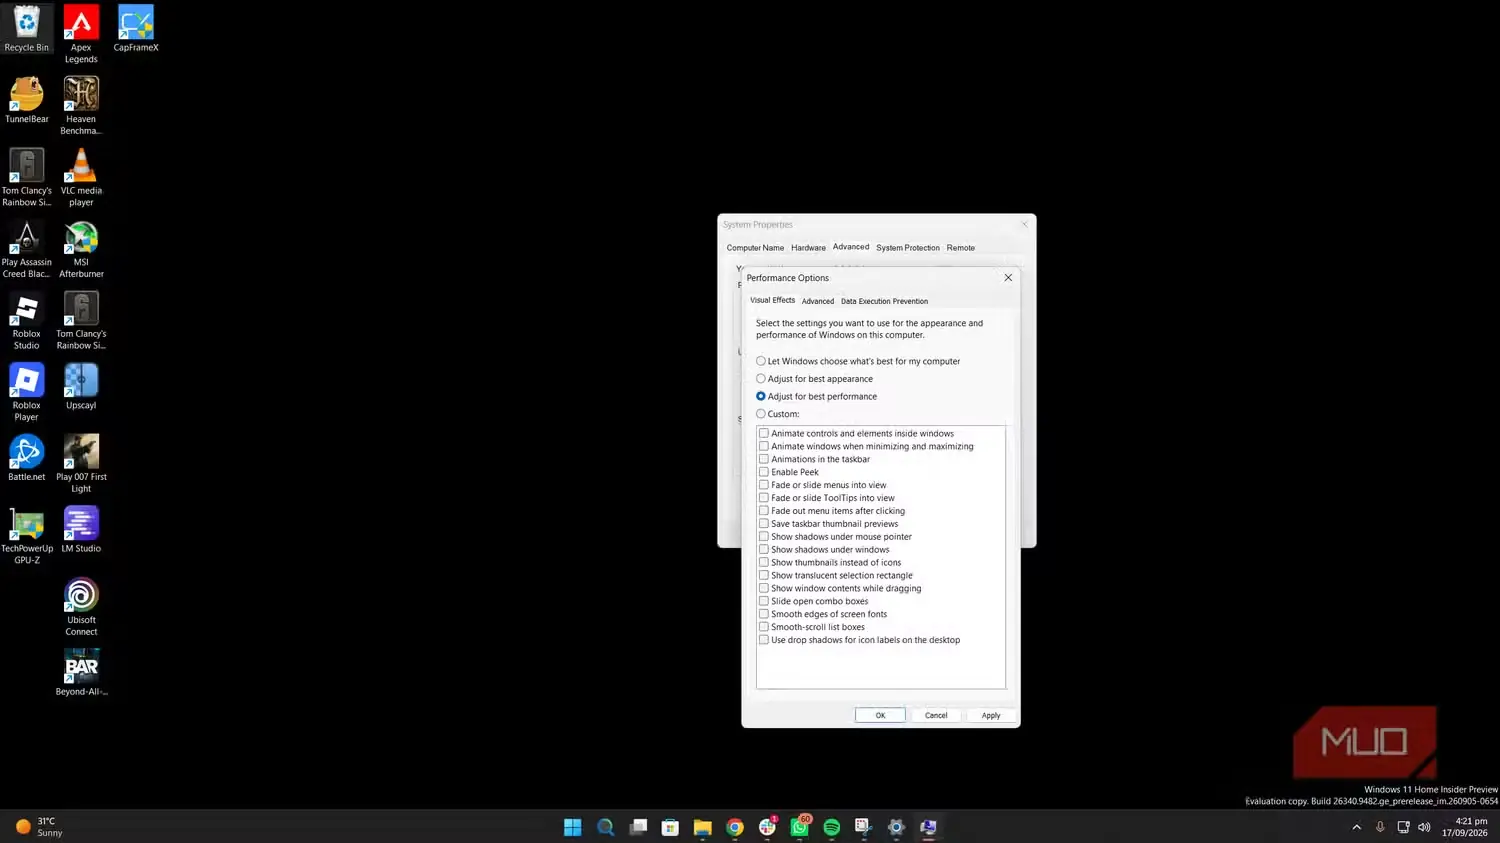Open the weather widget showing 31°C Sunny
1500x843 pixels.
tap(40, 827)
